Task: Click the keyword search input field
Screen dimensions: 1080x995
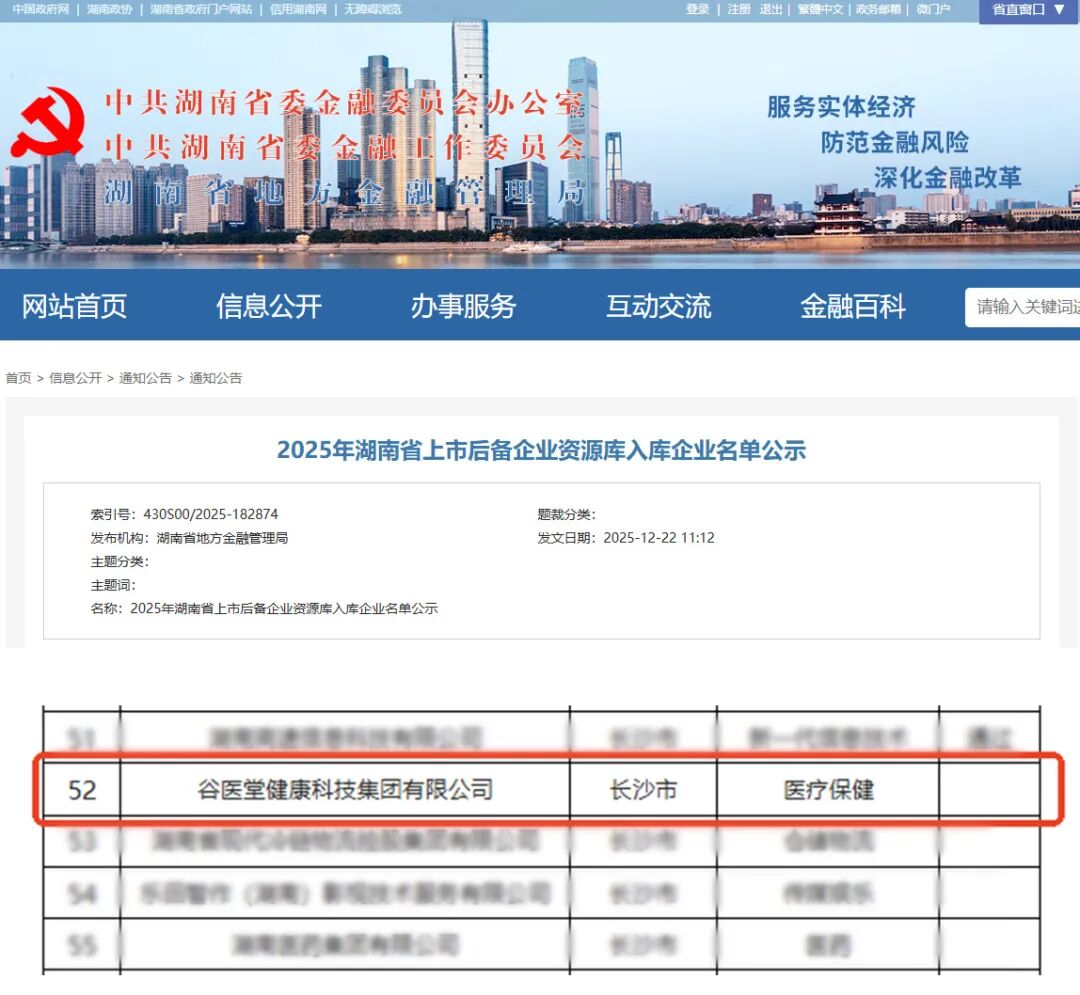Action: (1025, 307)
